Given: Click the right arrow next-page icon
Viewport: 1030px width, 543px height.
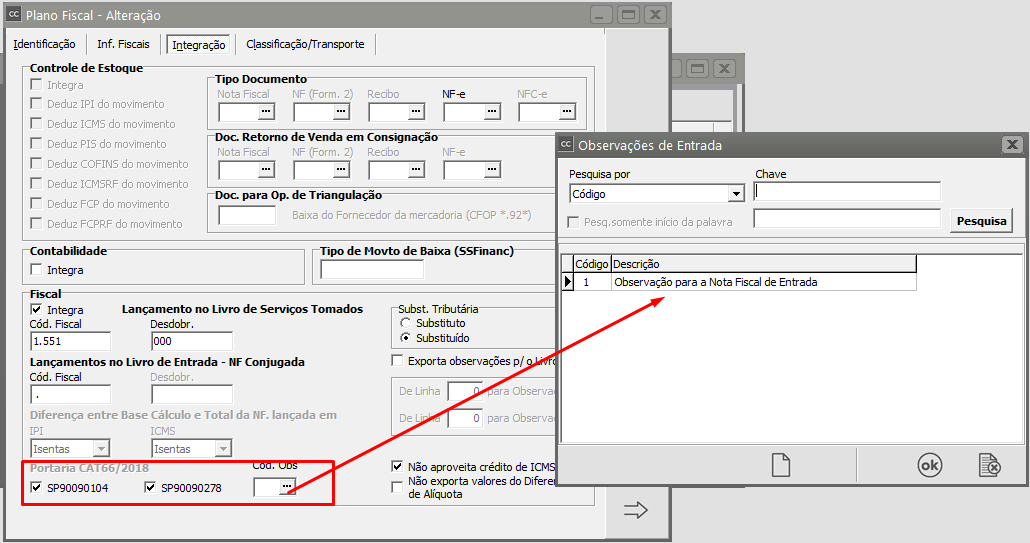Looking at the screenshot, I should (636, 511).
